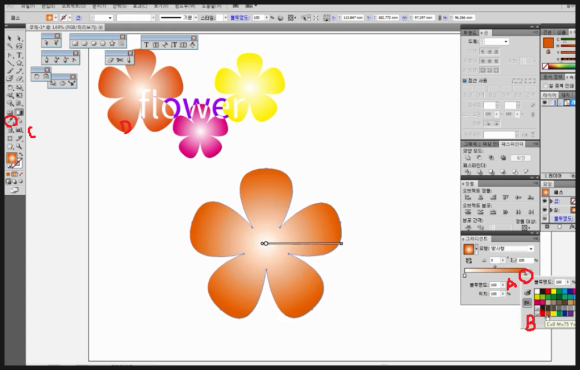Screen dimensions: 580x370
Task: Switch popup to Color mixer icon
Action: [x=528, y=293]
